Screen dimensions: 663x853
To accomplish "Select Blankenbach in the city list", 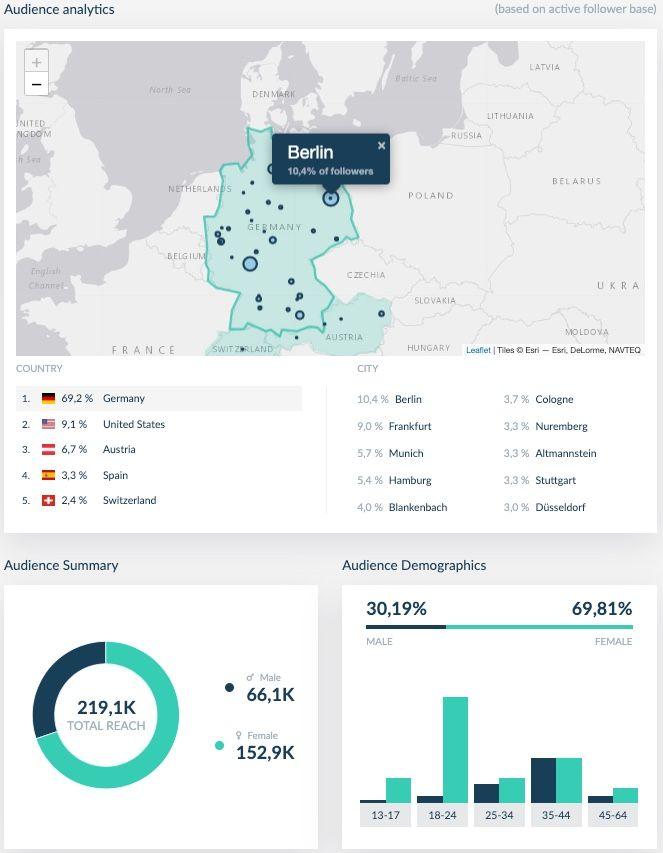I will tap(402, 507).
